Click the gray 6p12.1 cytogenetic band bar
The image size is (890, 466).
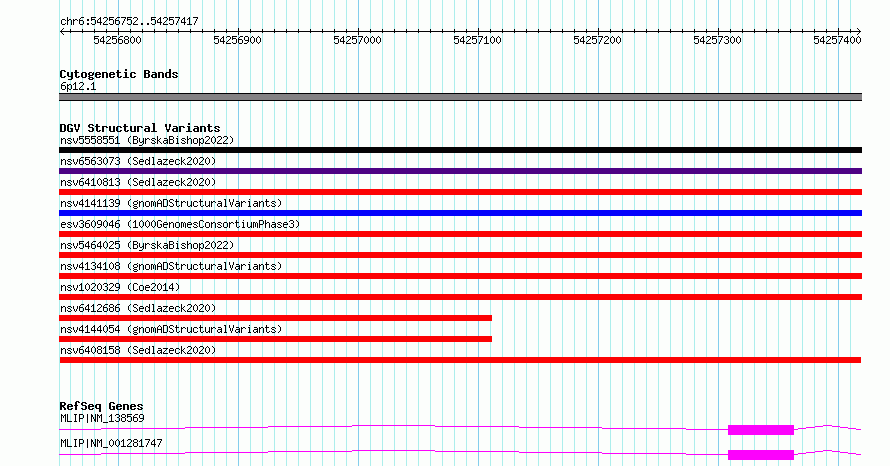(x=460, y=97)
